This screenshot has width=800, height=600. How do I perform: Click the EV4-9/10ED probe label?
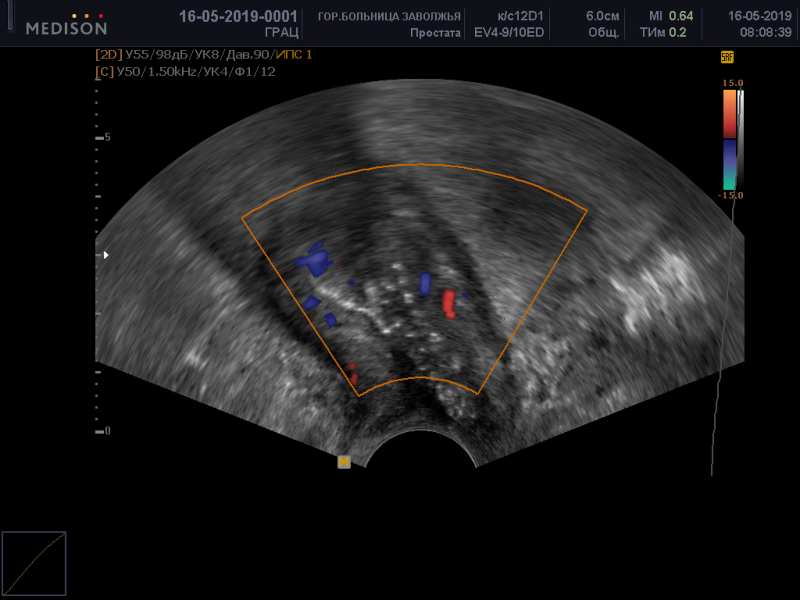(509, 33)
